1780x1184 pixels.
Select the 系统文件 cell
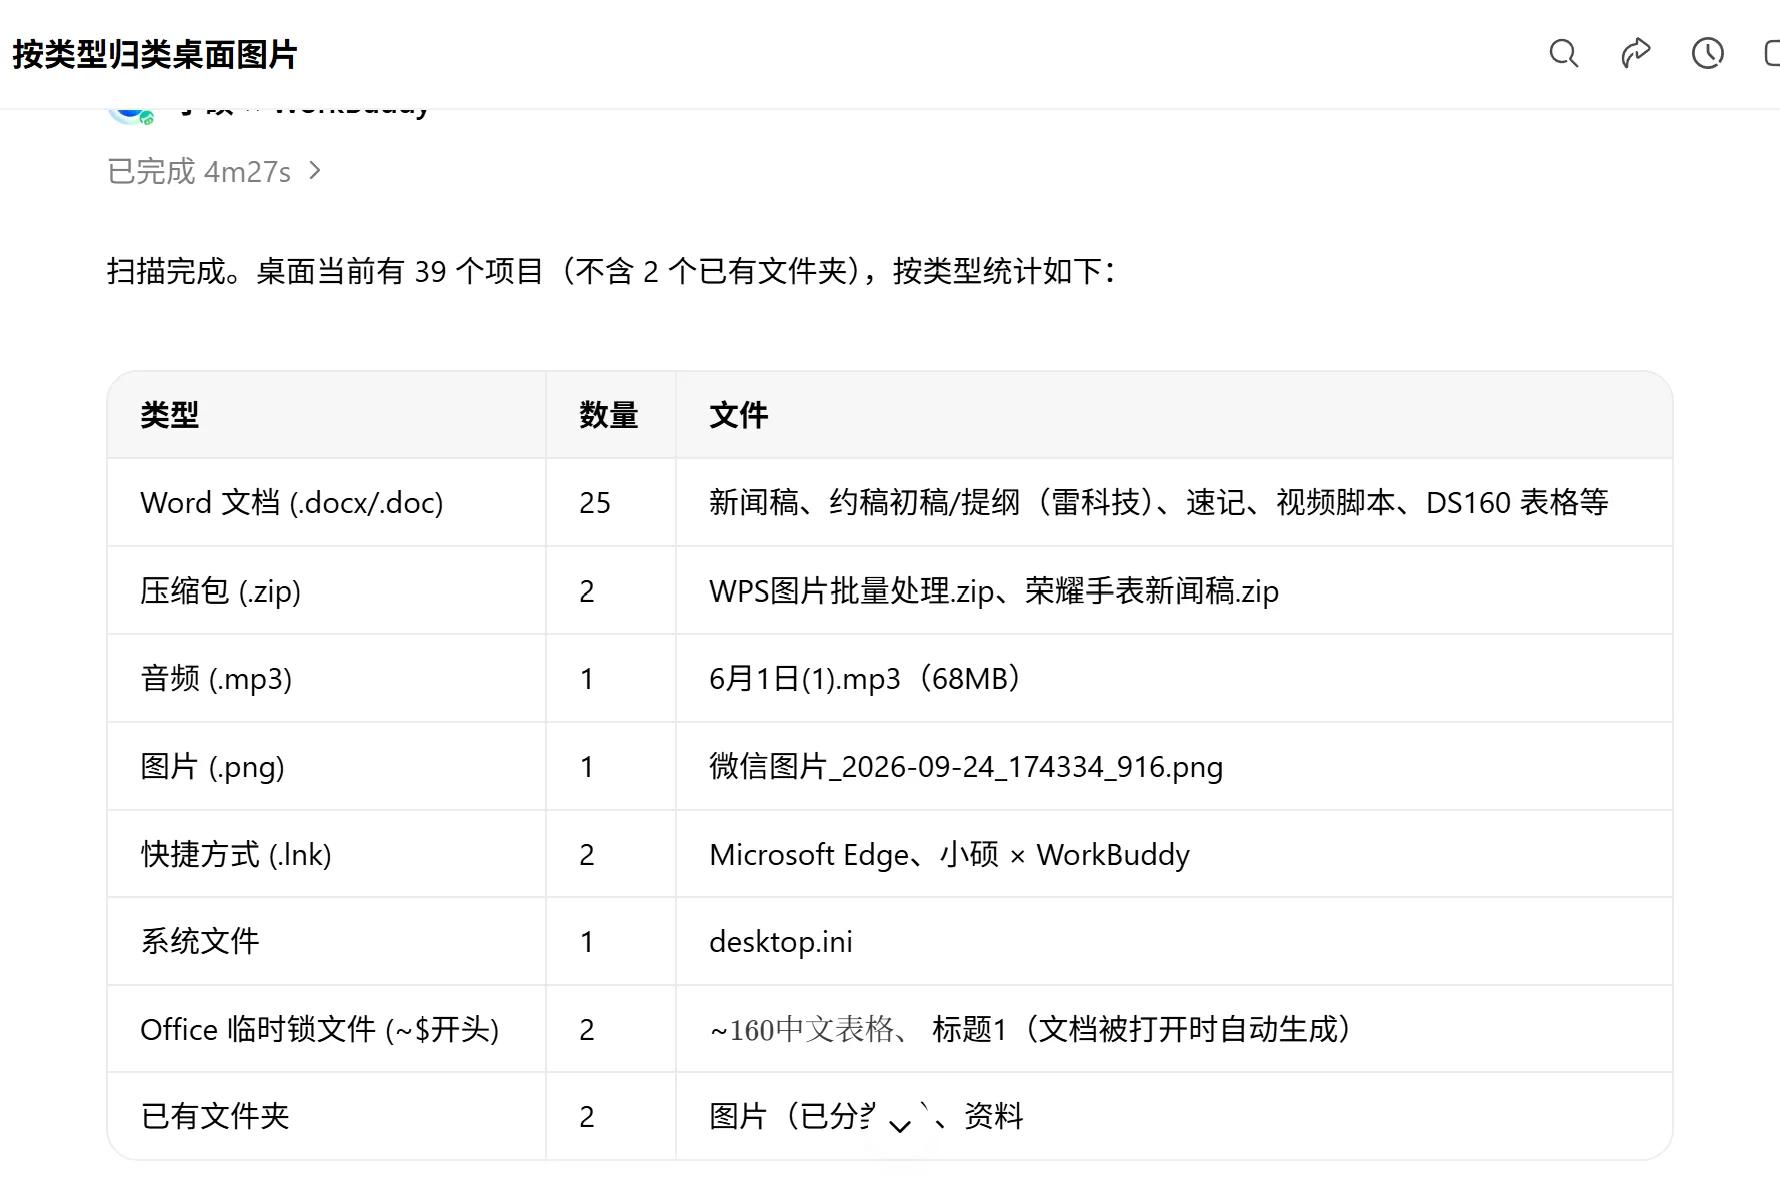pyautogui.click(x=327, y=941)
